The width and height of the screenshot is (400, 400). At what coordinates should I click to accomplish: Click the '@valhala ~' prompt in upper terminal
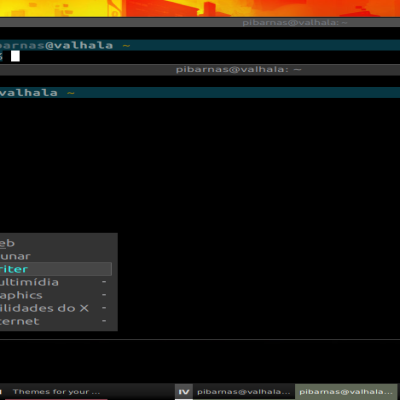coord(88,45)
